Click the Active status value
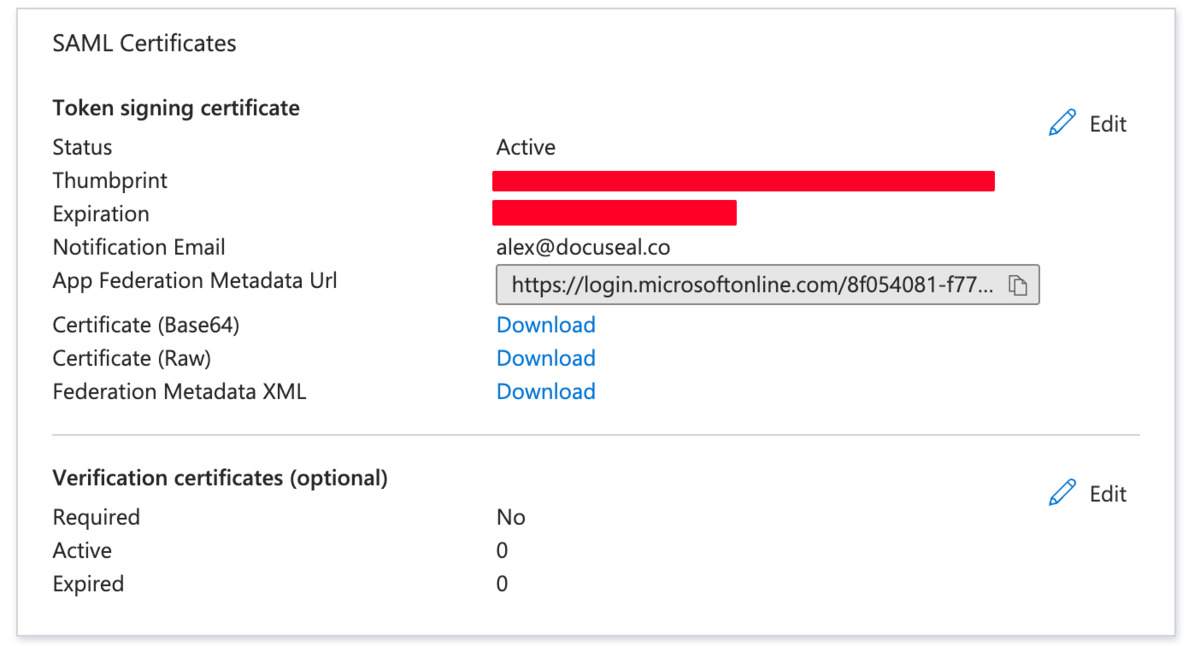Image resolution: width=1200 pixels, height=646 pixels. 526,147
